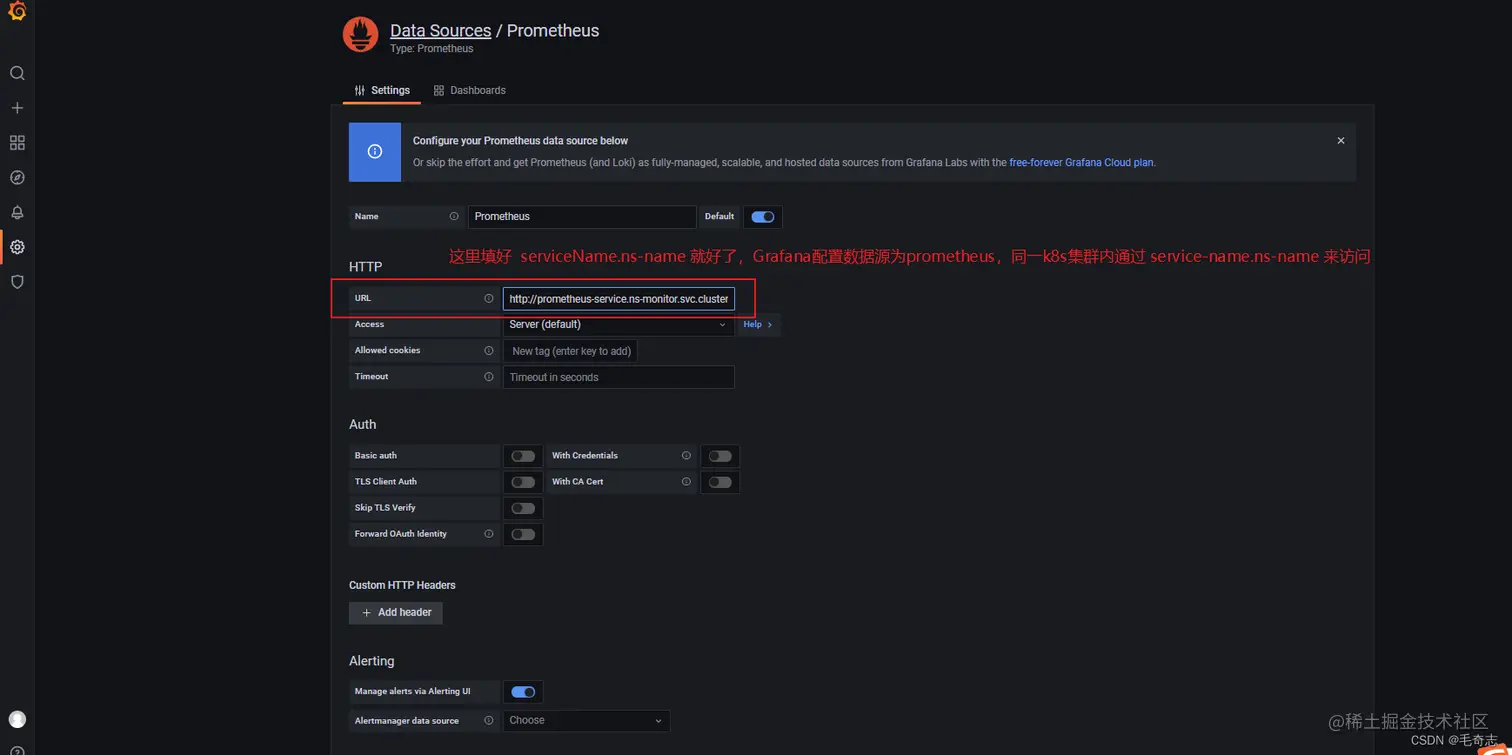Open the Create plus menu

tap(17, 108)
